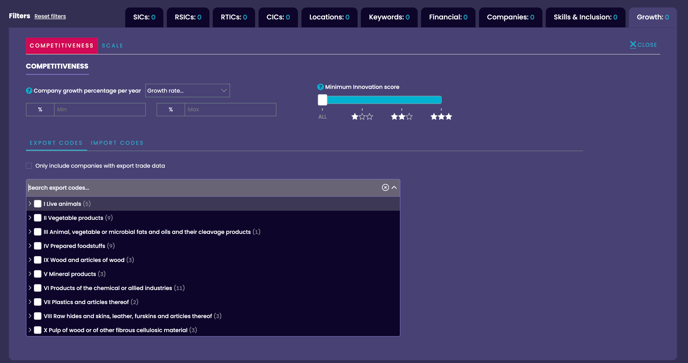This screenshot has height=363, width=688.
Task: Check the I Live animals box
Action: point(38,204)
